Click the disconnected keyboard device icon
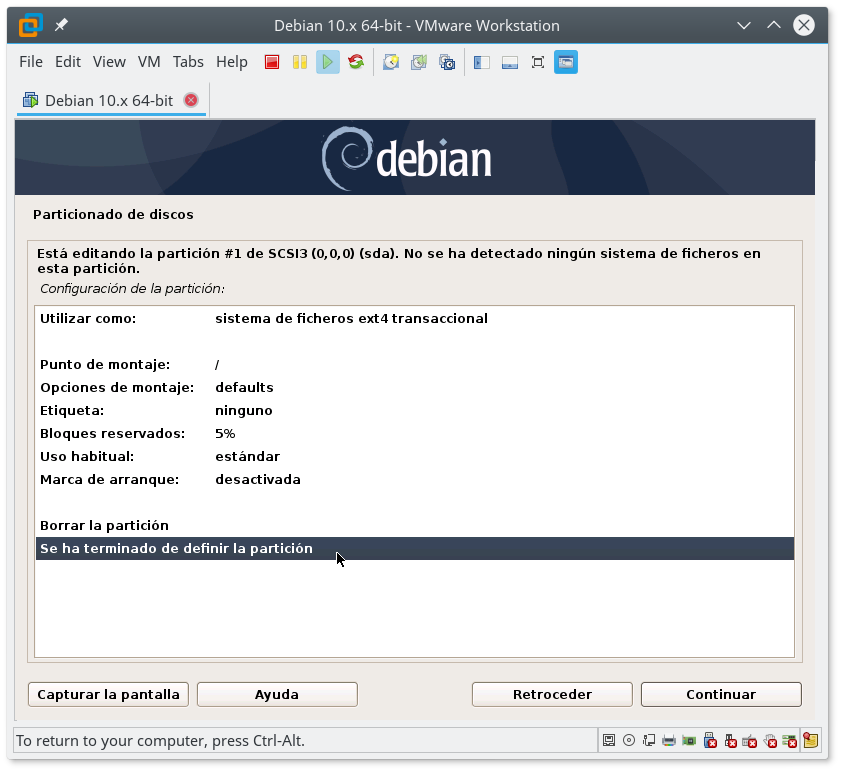Image resolution: width=841 pixels, height=772 pixels. point(750,741)
